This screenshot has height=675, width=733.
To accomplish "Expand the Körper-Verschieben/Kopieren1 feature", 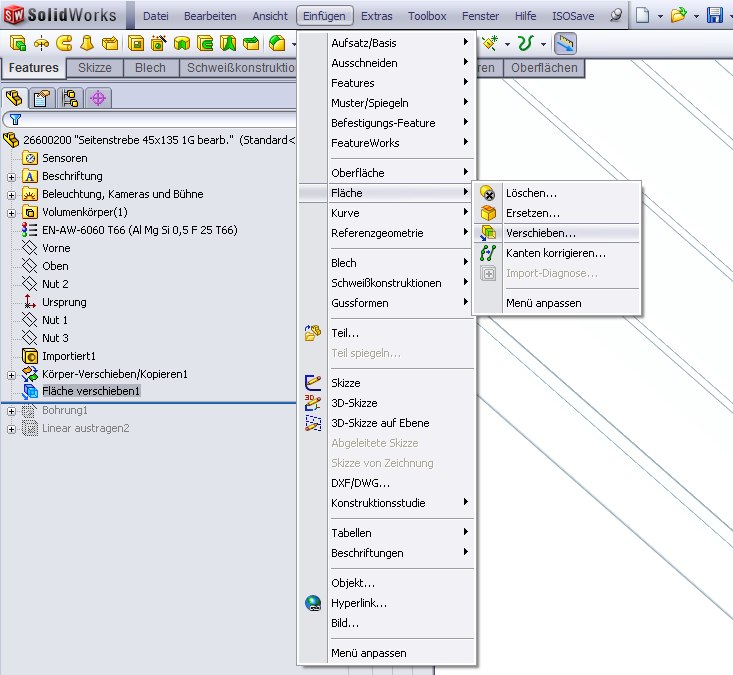I will 11,374.
